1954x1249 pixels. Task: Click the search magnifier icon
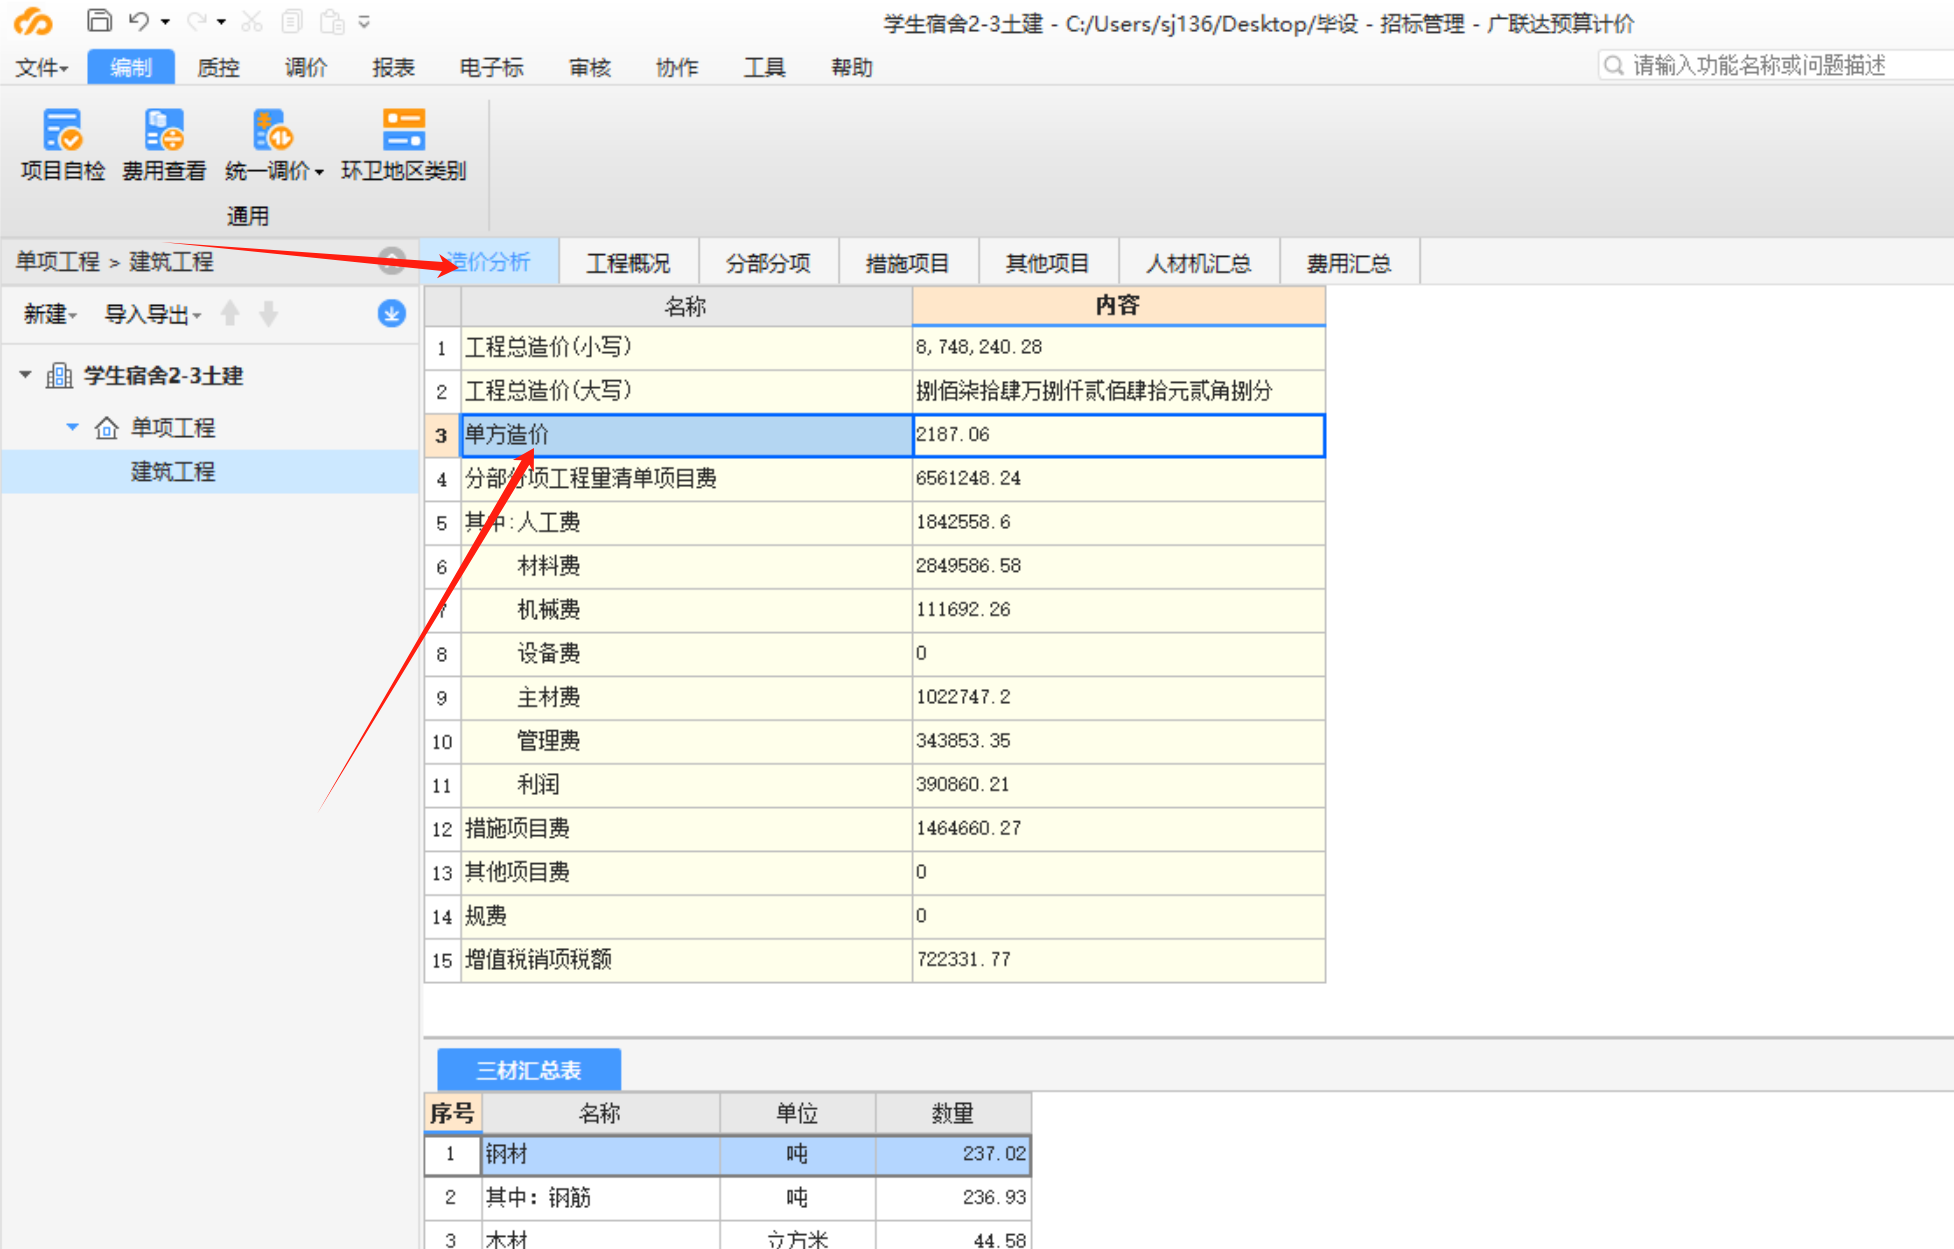coord(1613,65)
